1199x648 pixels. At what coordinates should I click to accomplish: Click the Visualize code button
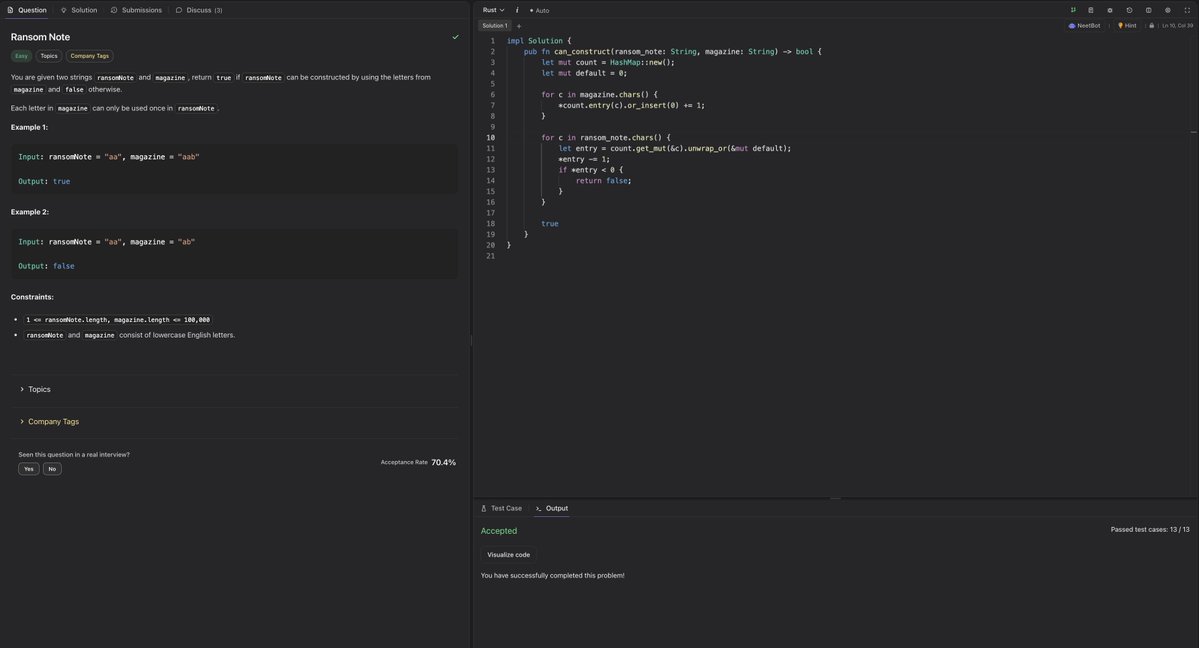point(509,555)
